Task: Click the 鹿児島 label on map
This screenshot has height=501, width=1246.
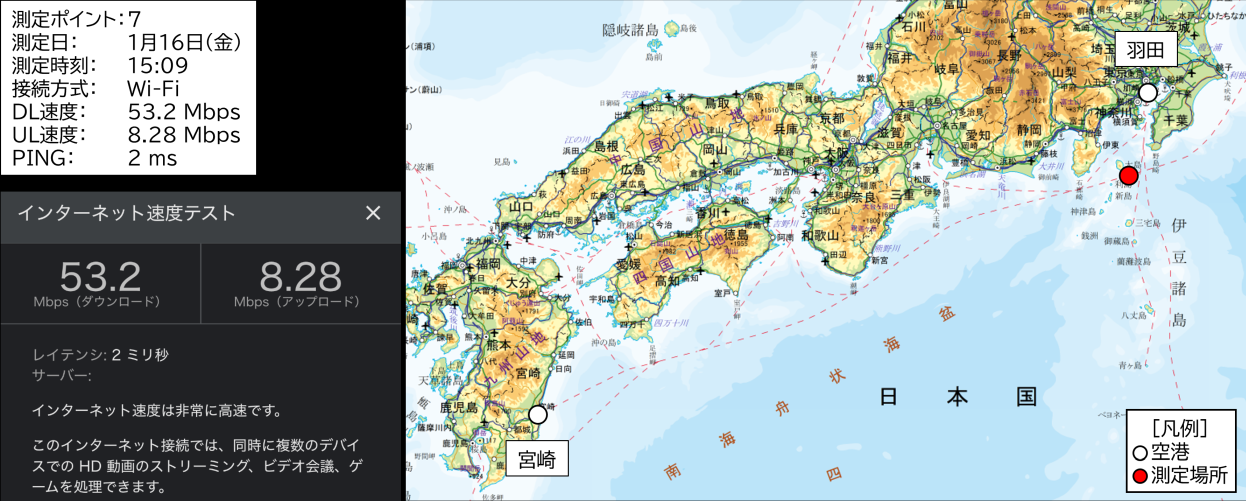Action: (x=460, y=409)
